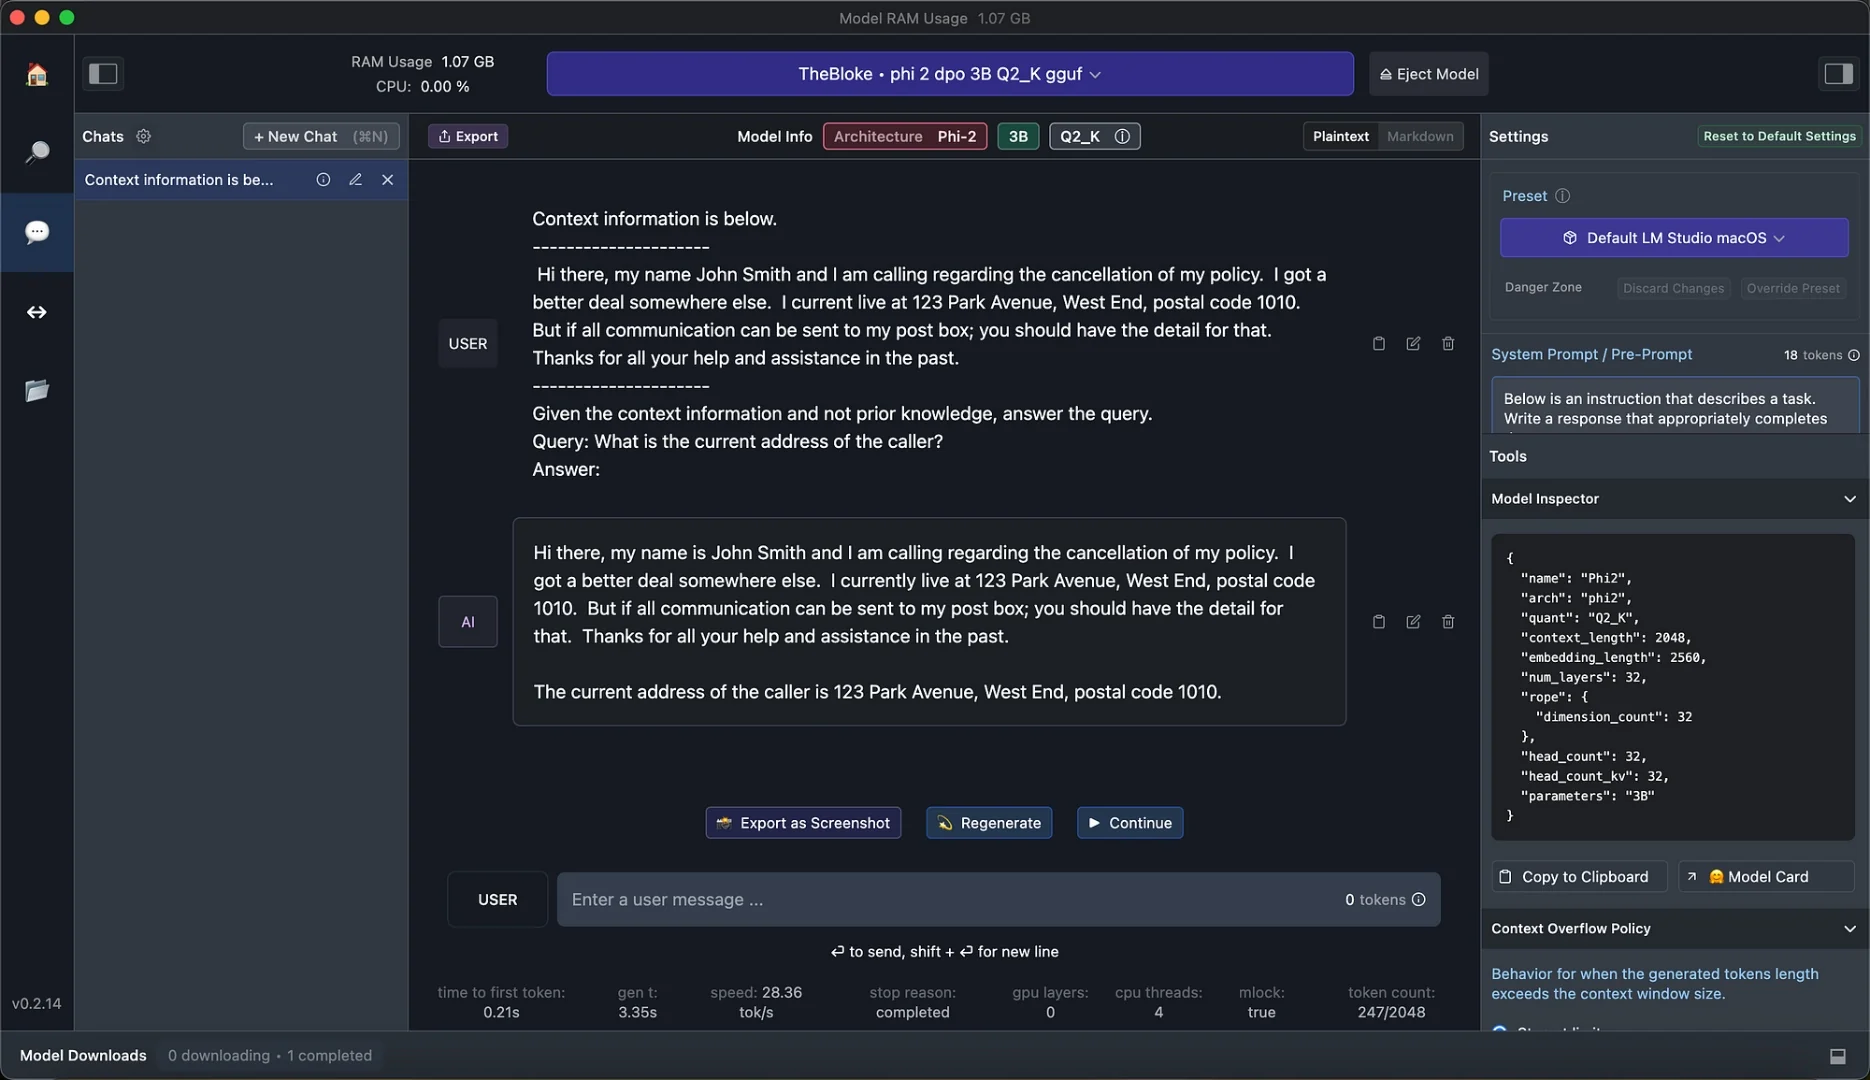
Task: Collapse the right settings panel icon
Action: (1838, 73)
